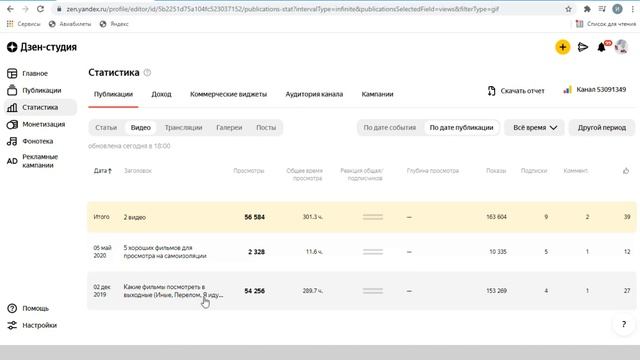Image resolution: width=640 pixels, height=360 pixels.
Task: Expand the Всё время period dropdown
Action: click(535, 128)
